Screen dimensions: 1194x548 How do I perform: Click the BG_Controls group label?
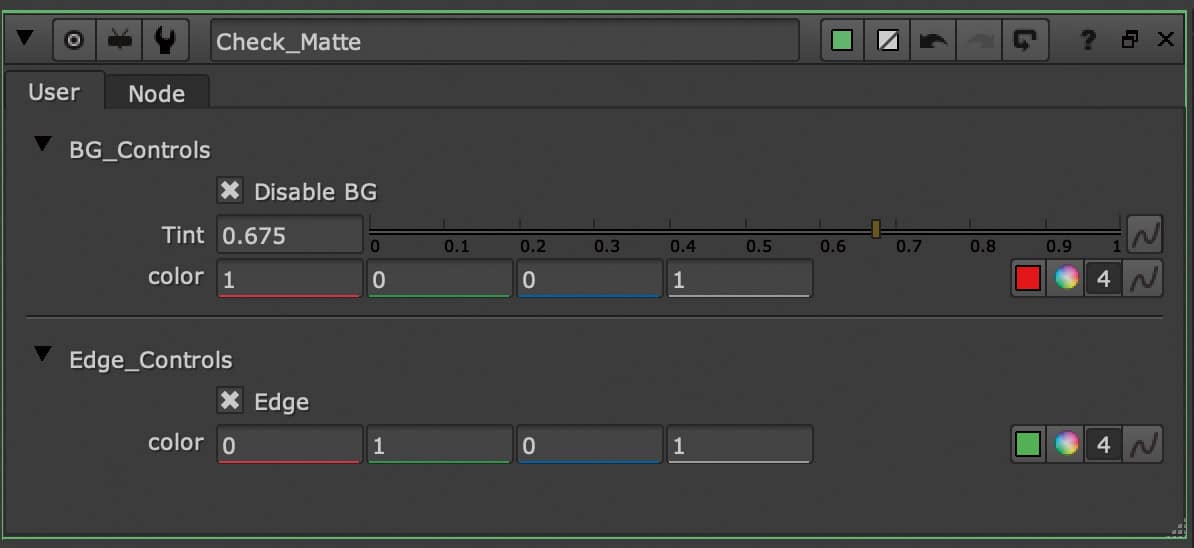click(139, 150)
